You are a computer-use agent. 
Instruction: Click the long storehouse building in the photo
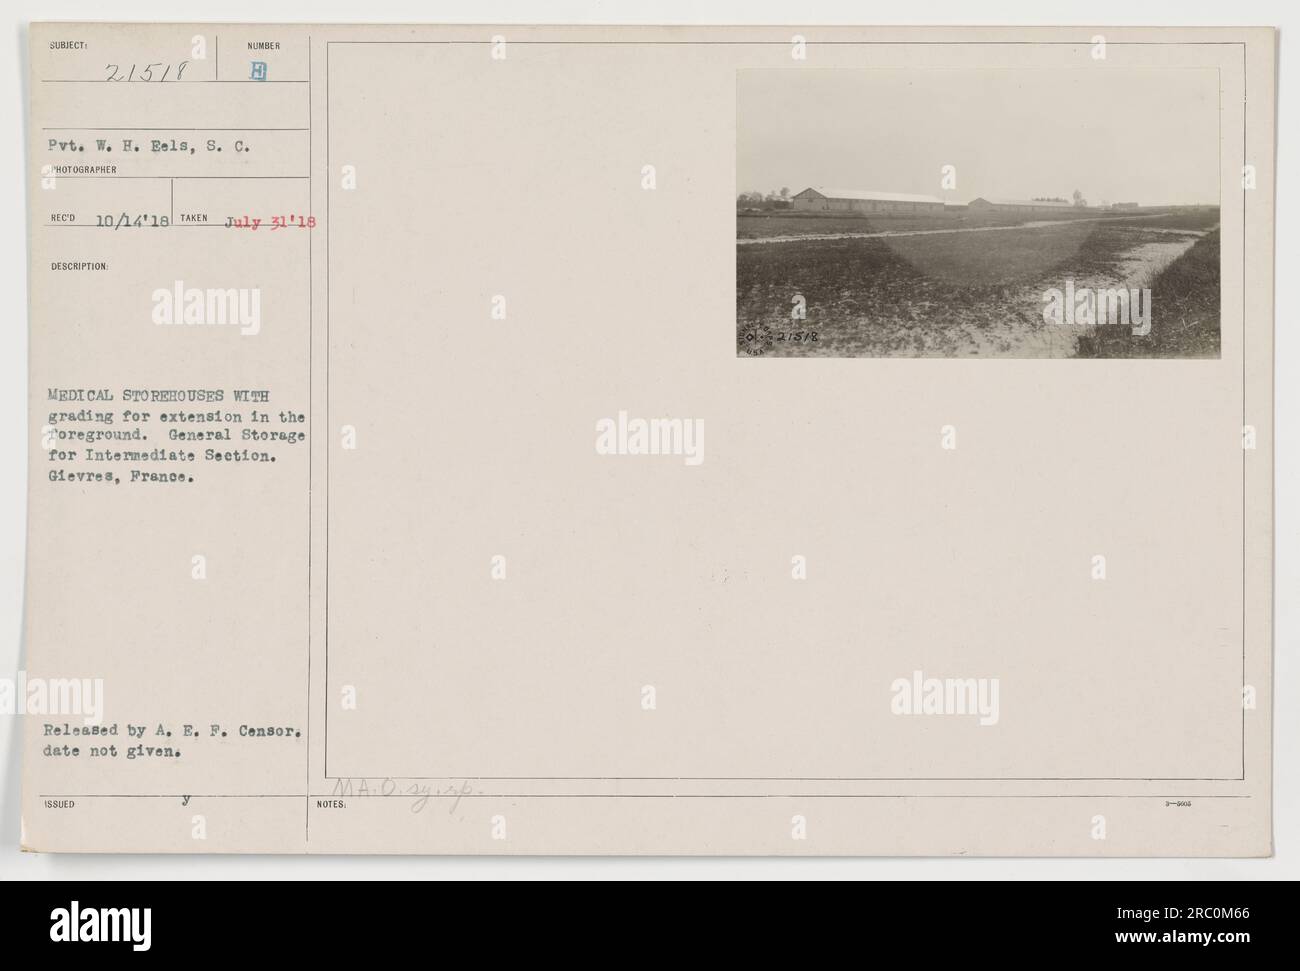(x=868, y=199)
